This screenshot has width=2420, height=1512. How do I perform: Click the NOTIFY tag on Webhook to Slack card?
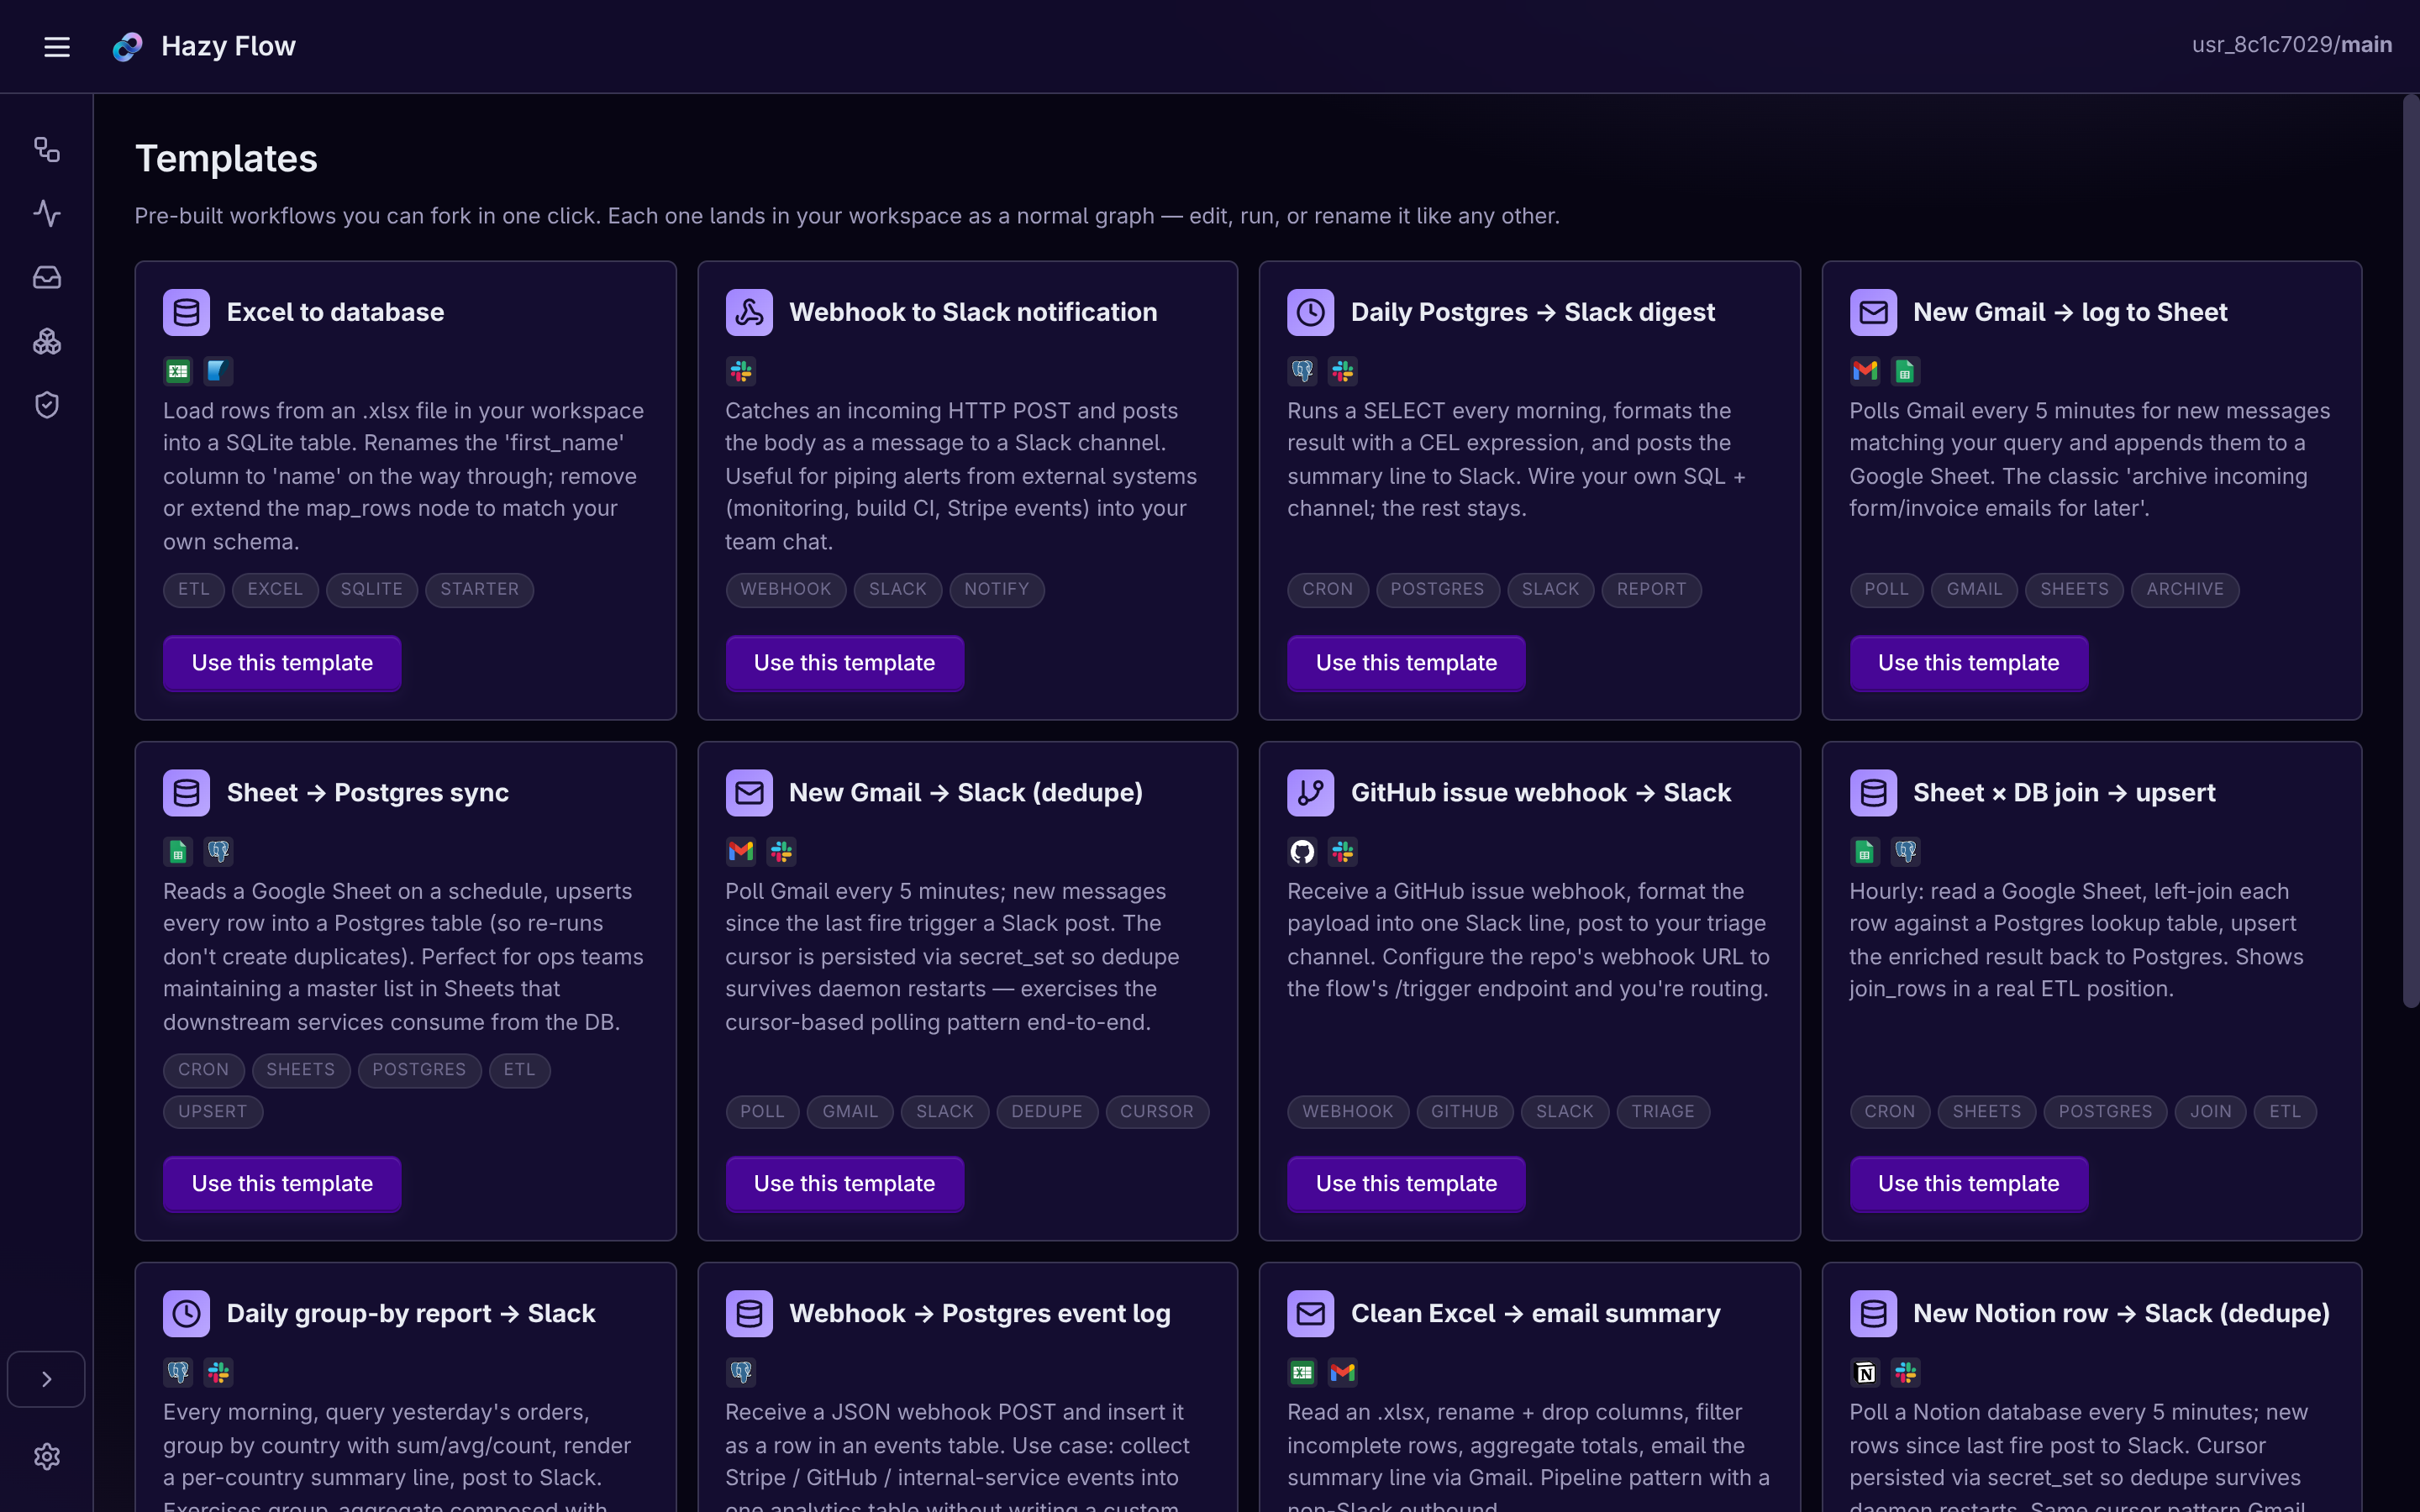click(996, 590)
